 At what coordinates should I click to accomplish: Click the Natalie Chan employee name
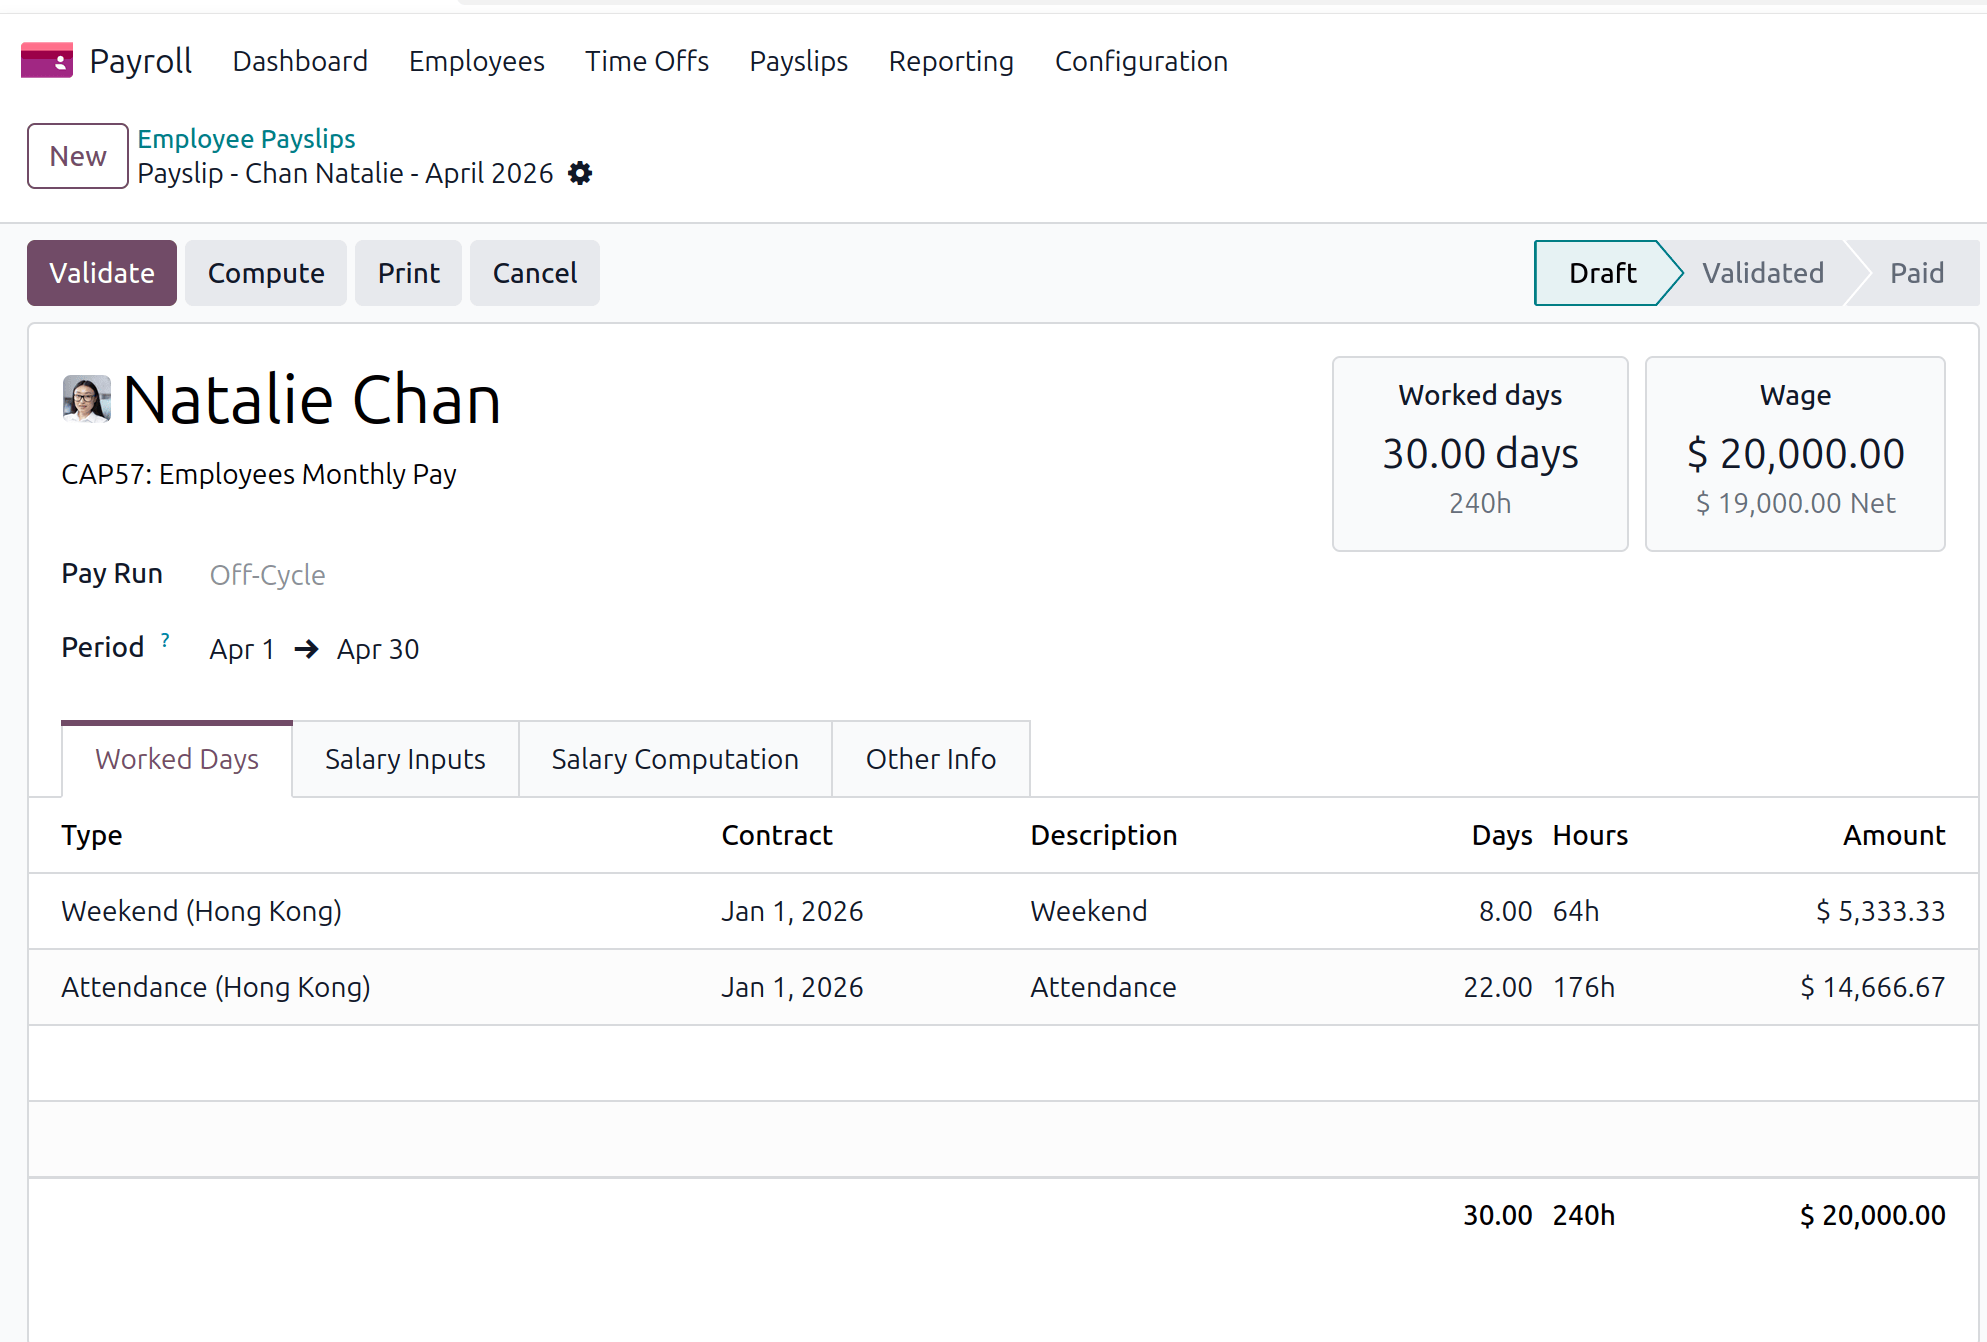point(312,400)
